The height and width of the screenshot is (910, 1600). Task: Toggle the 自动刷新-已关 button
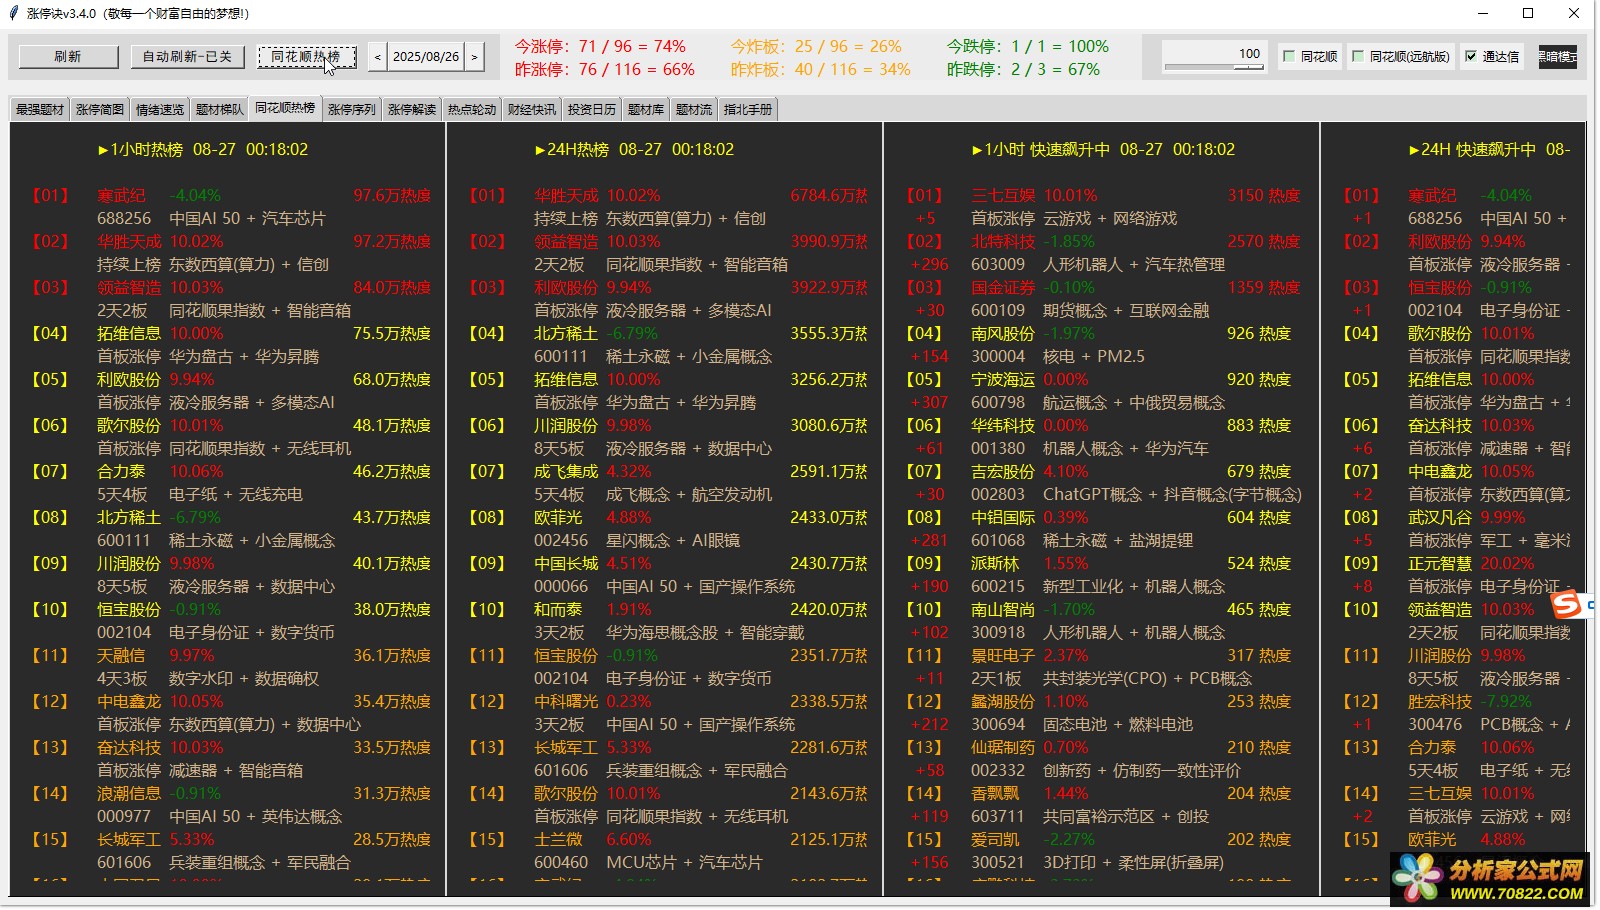pos(187,57)
